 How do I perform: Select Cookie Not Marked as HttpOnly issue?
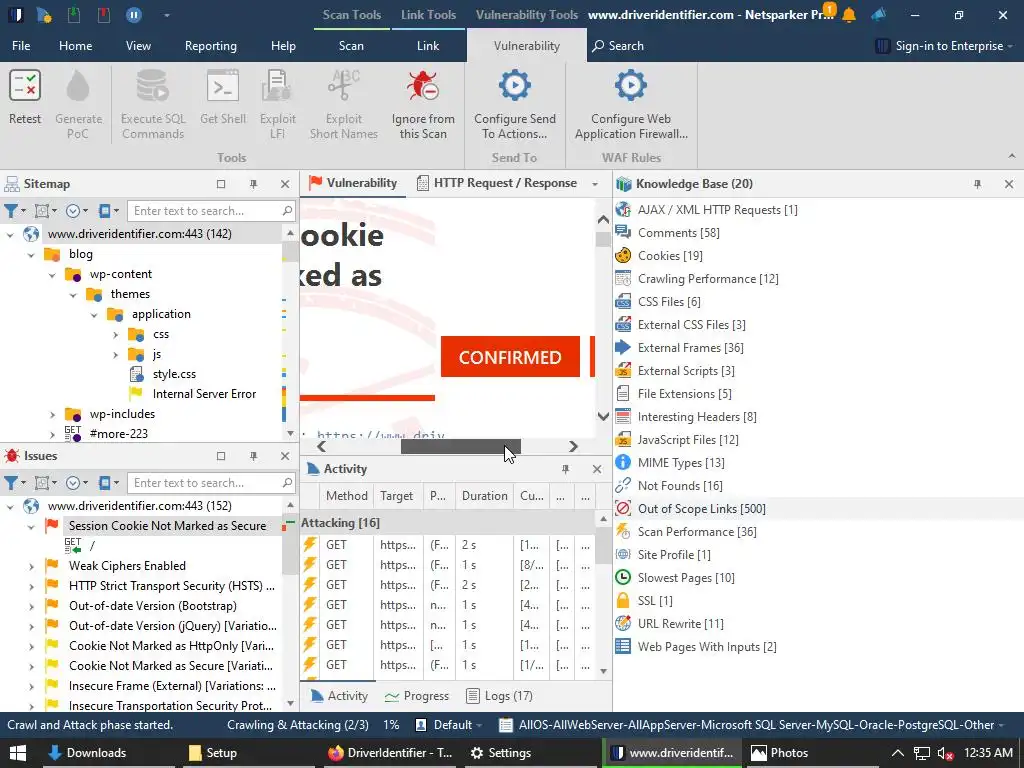171,646
